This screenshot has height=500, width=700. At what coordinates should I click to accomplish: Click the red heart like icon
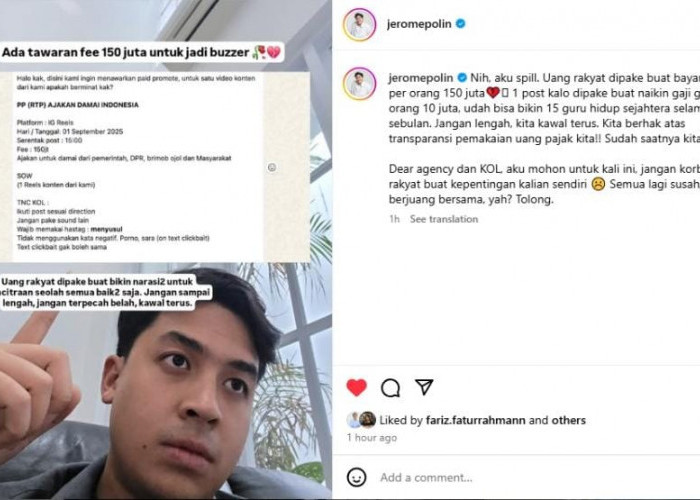[x=356, y=388]
